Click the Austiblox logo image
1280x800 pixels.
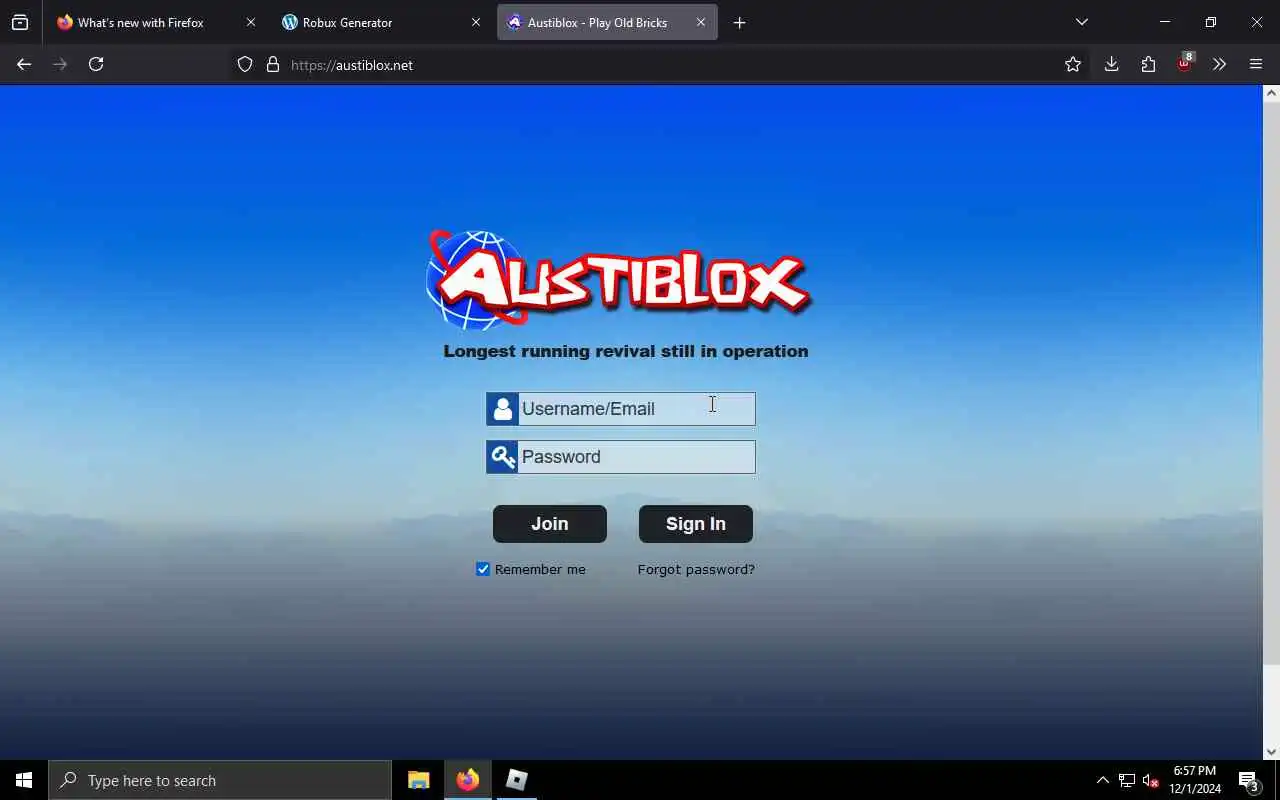click(x=618, y=280)
